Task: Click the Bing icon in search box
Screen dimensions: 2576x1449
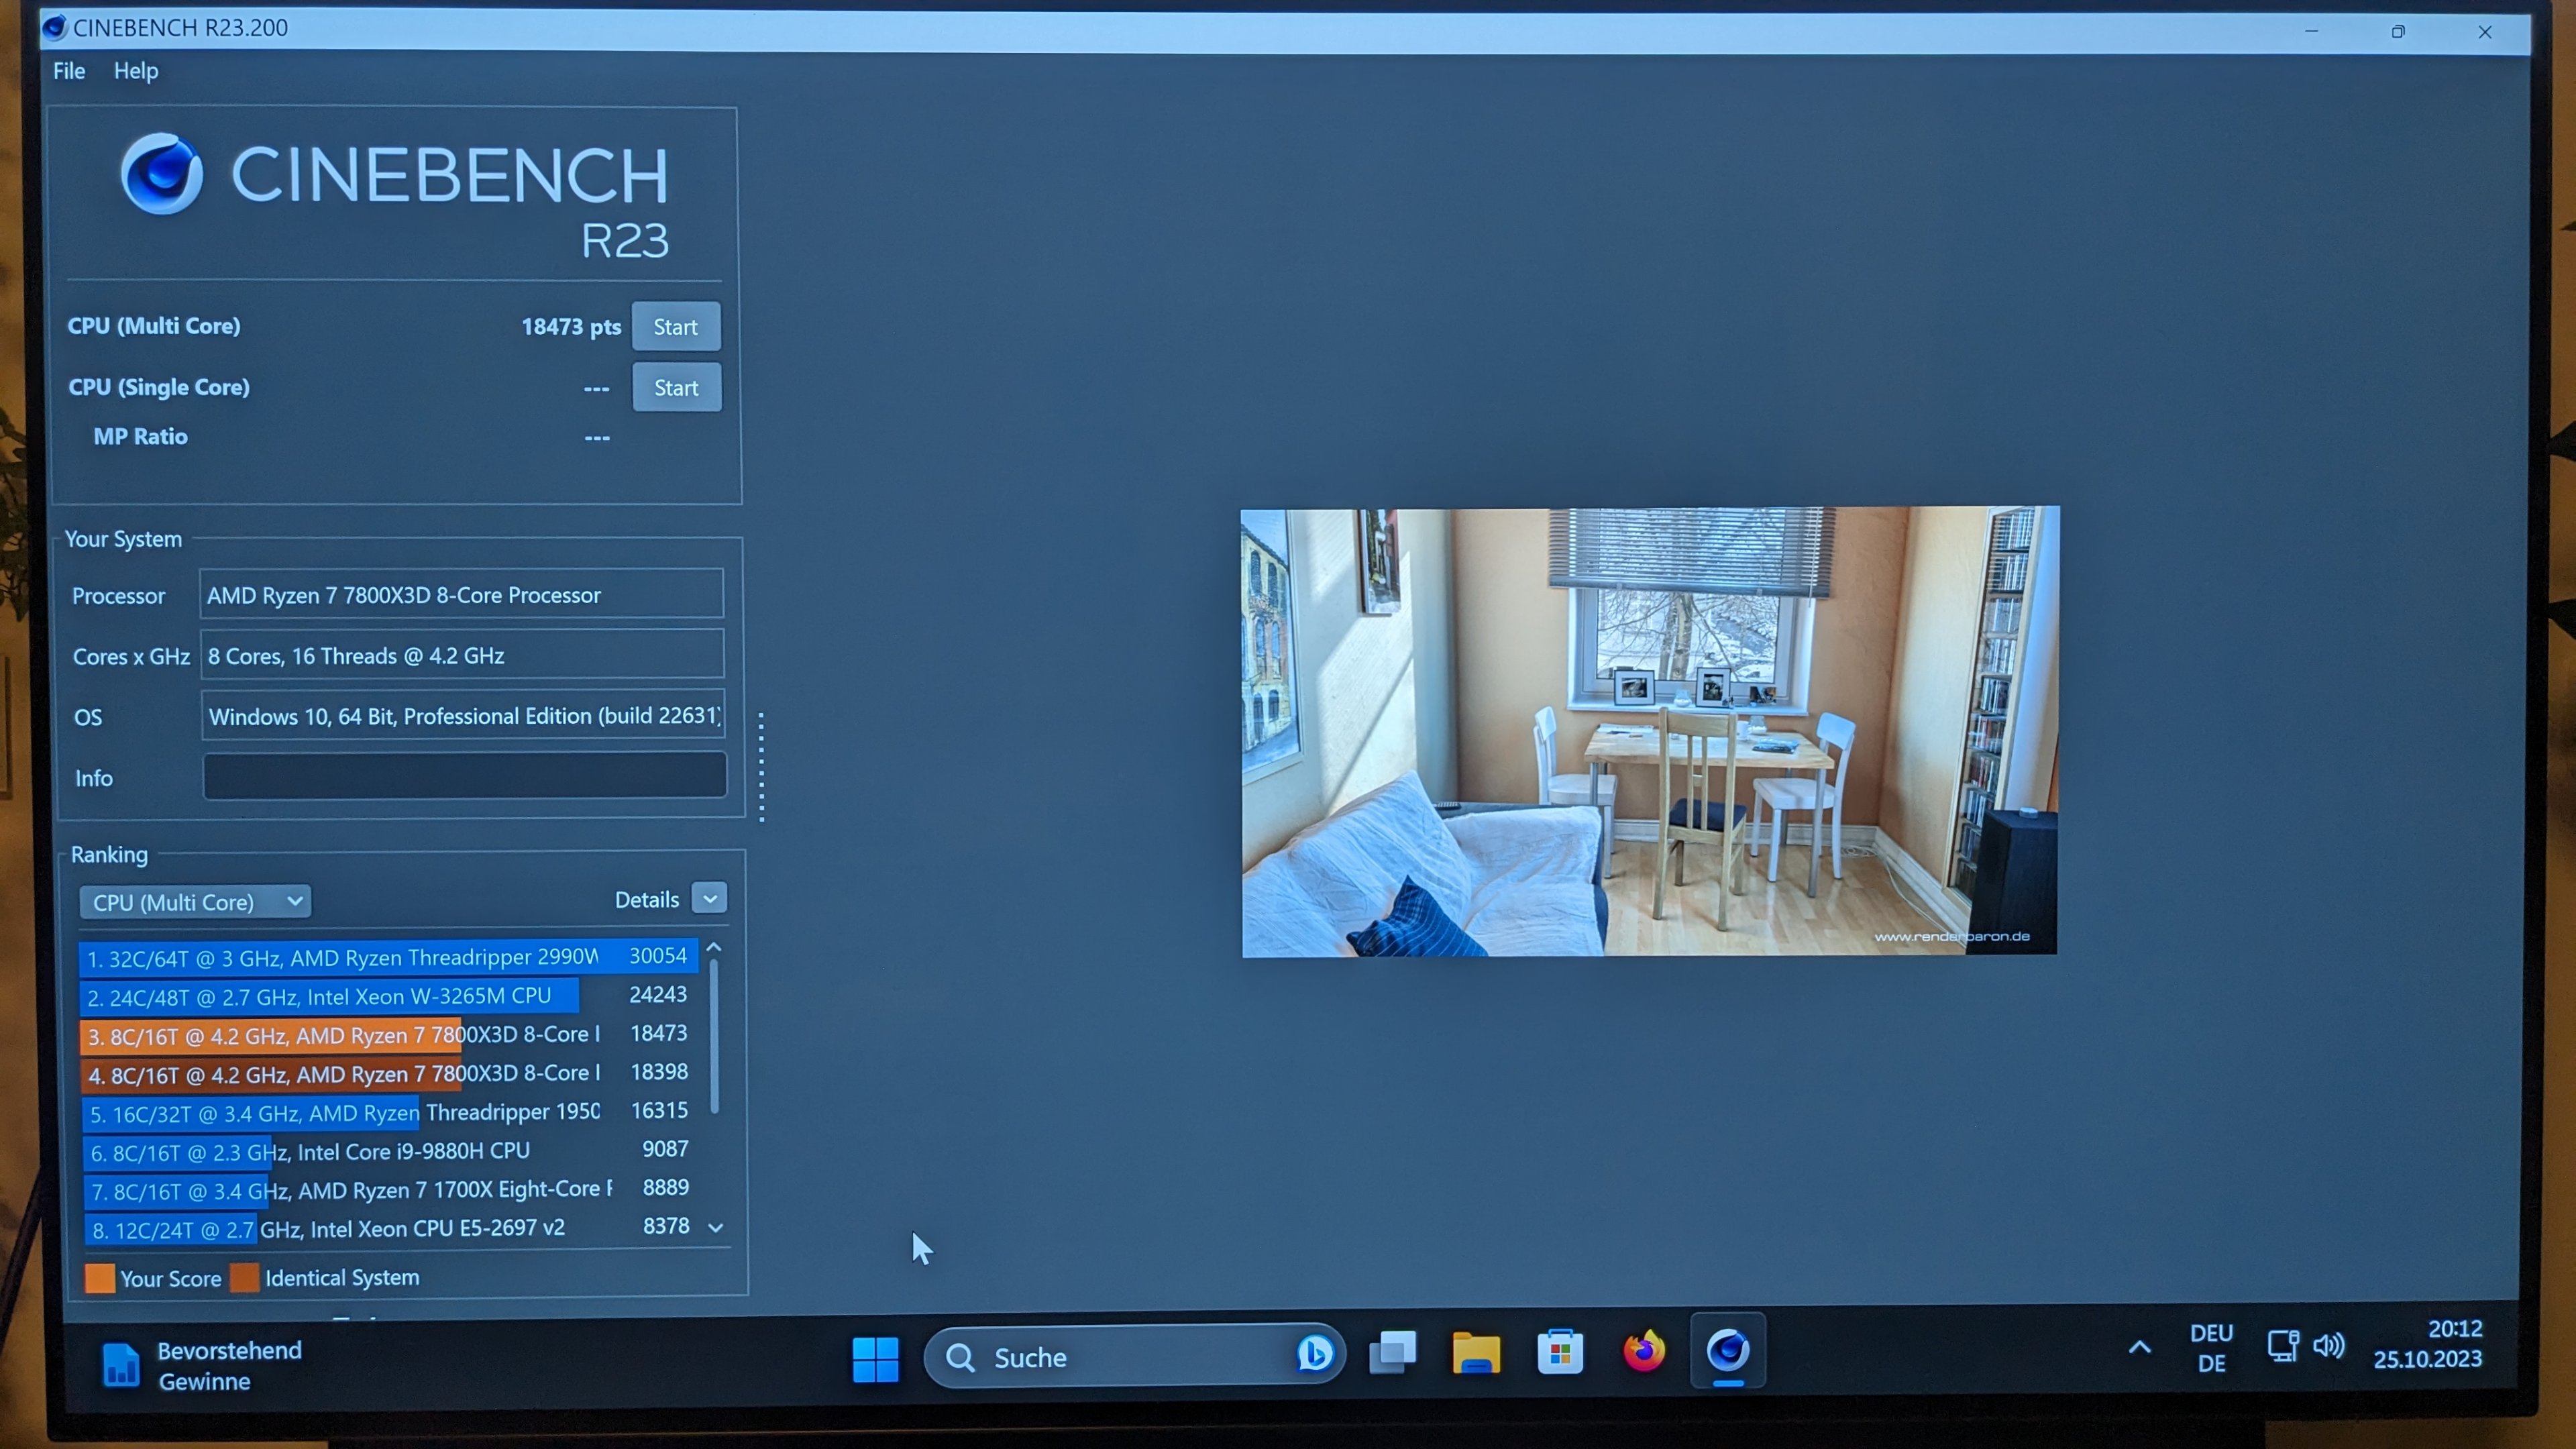Action: 1314,1354
